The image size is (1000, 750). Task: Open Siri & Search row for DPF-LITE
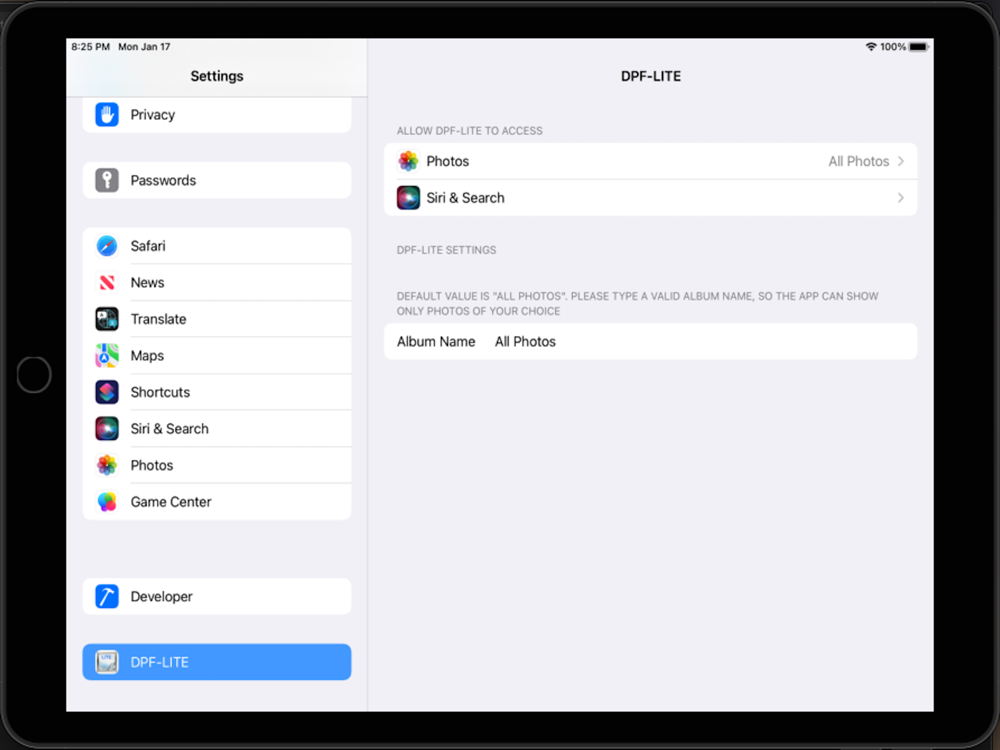tap(651, 198)
